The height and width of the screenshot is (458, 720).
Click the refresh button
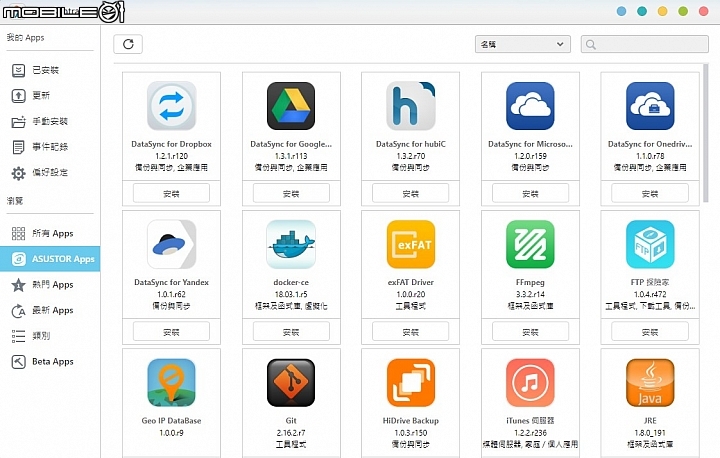(128, 44)
